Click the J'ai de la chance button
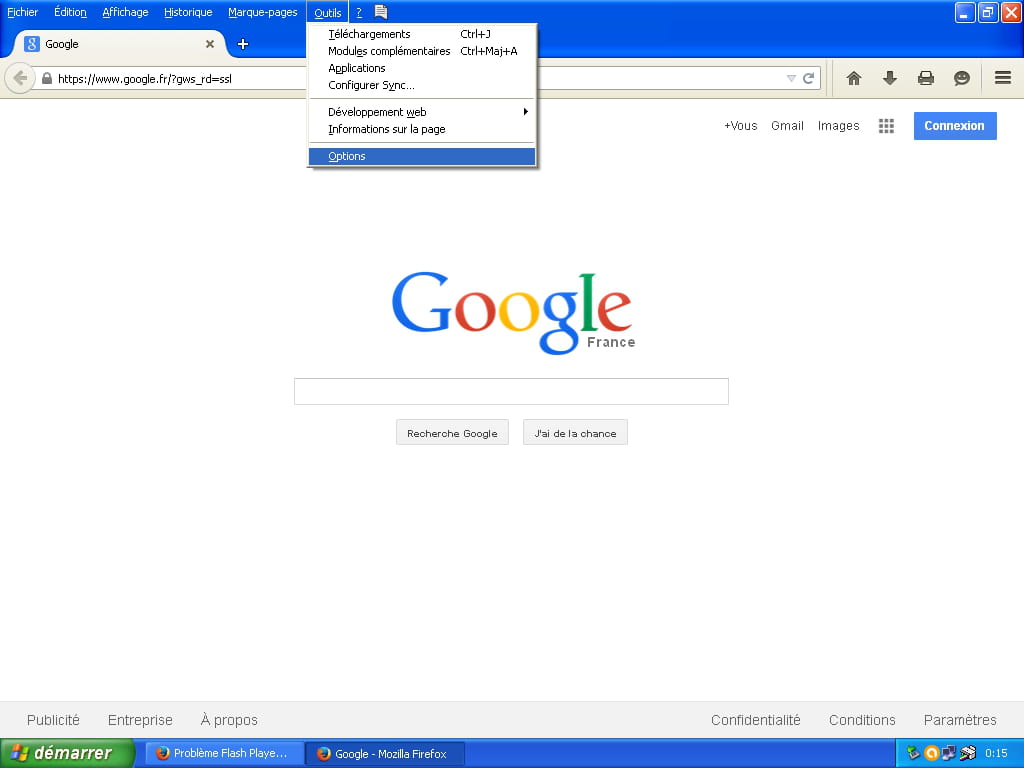This screenshot has width=1024, height=768. [x=575, y=433]
